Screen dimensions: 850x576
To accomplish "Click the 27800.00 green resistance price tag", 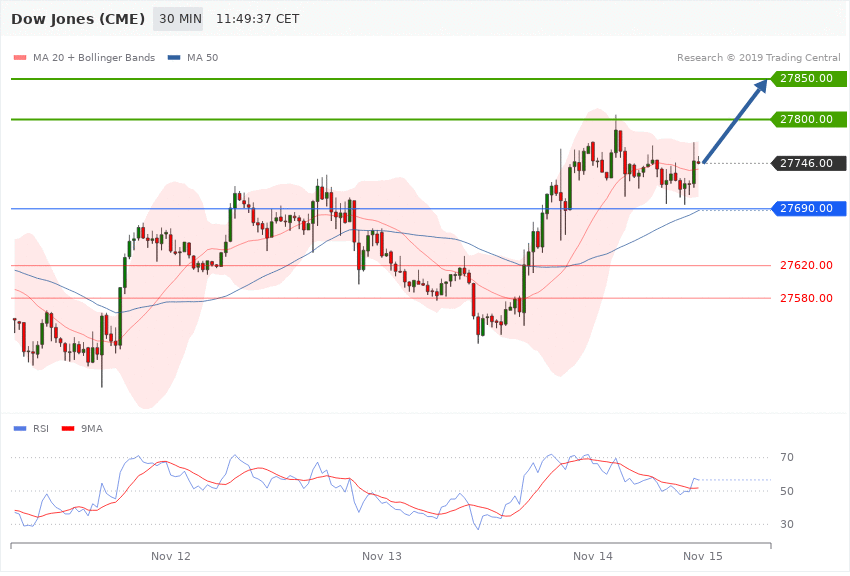I will click(x=808, y=119).
